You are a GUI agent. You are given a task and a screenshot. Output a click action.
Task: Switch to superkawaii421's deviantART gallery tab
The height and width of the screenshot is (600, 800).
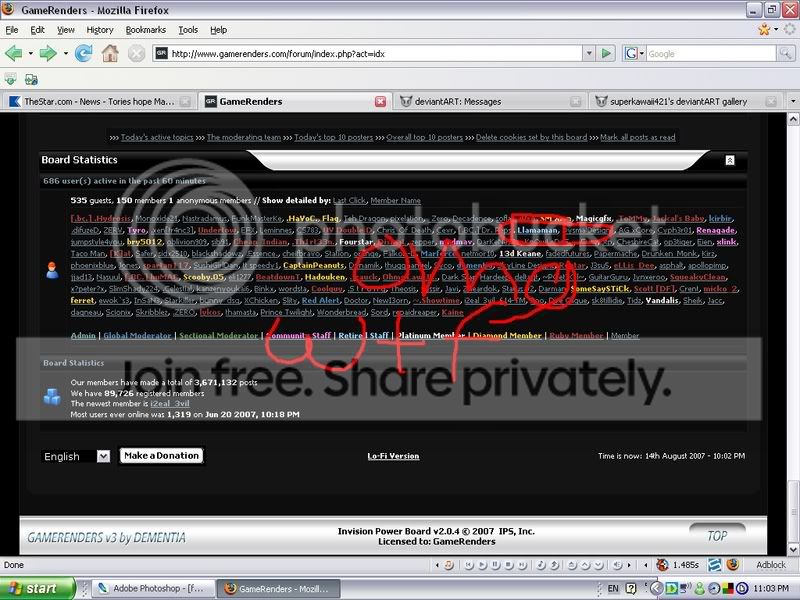[686, 102]
